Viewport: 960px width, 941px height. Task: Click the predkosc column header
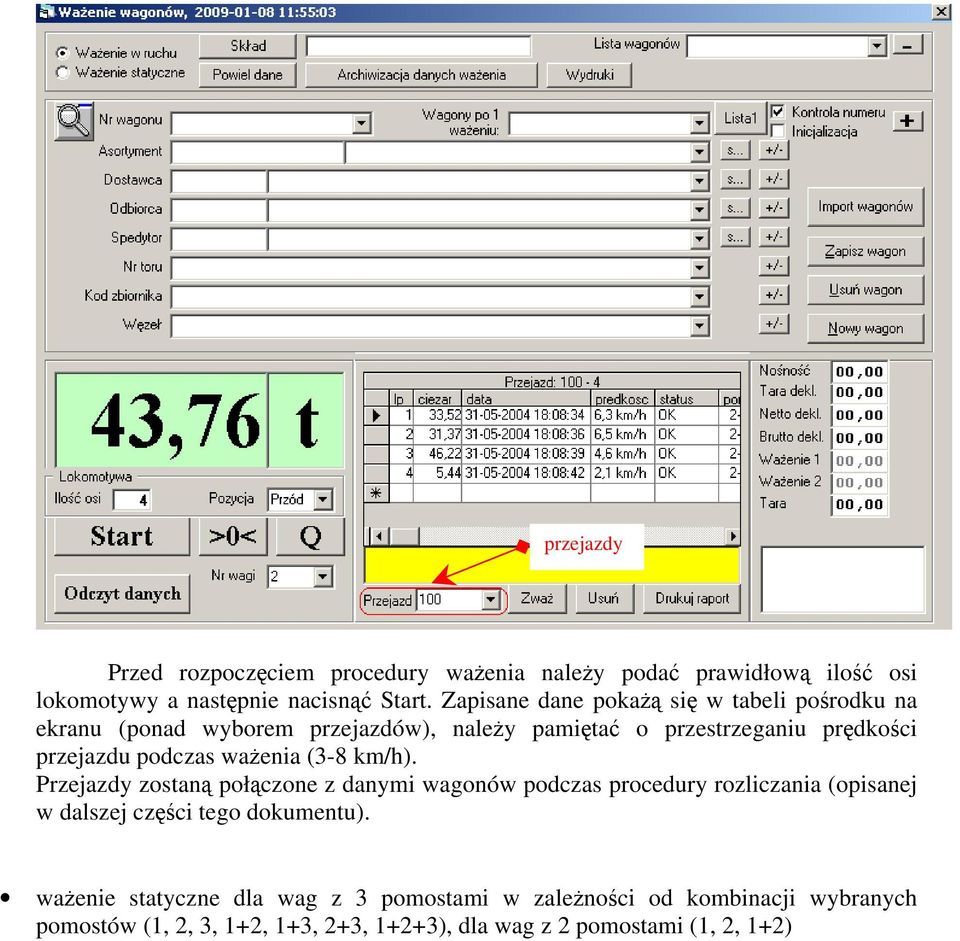point(622,399)
